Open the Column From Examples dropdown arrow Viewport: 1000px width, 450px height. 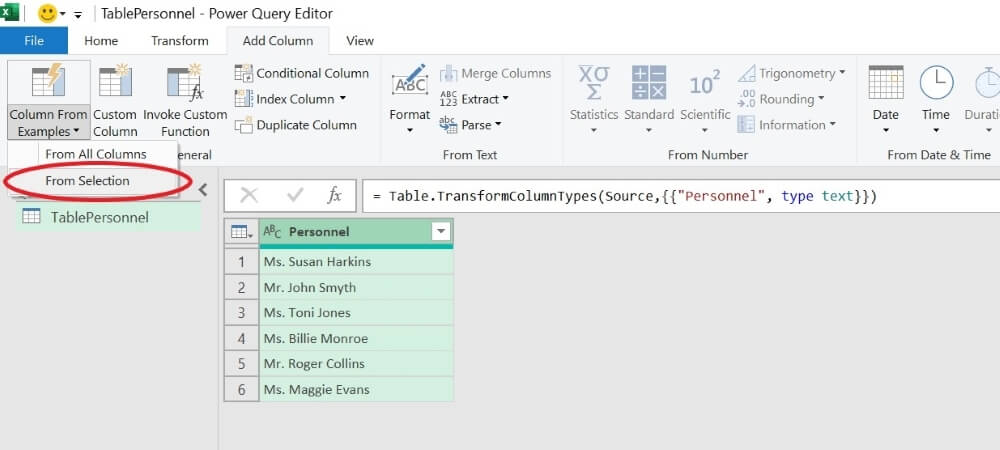point(77,132)
